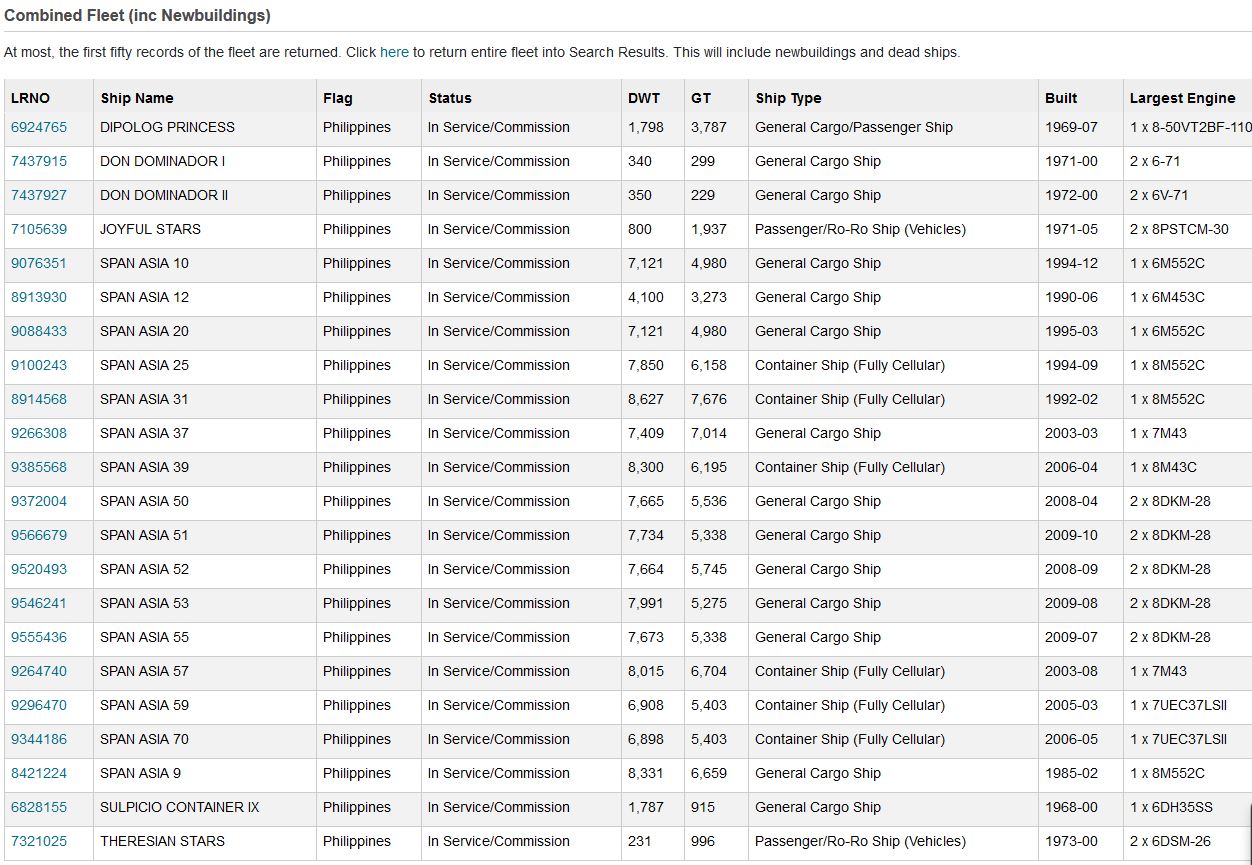Click the 'General Cargo/Passenger Ship' type cell

[854, 127]
